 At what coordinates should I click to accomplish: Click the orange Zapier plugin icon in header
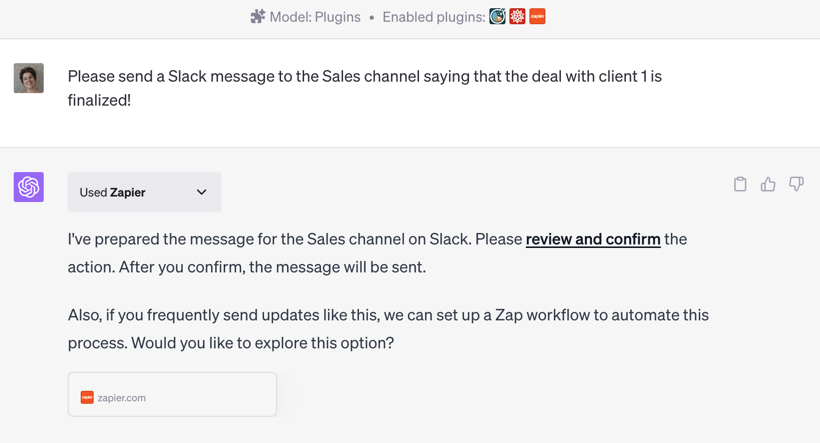pos(538,16)
